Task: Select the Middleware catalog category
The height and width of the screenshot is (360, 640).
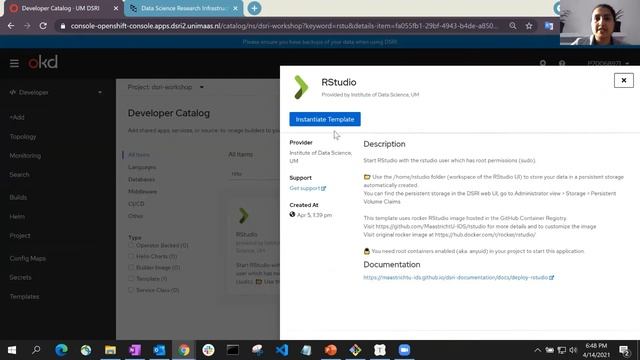Action: click(142, 191)
